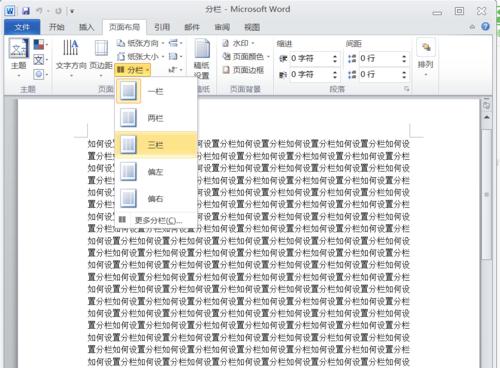500x368 pixels.
Task: Click the 文字方向 dropdown arrow
Action: [x=71, y=76]
